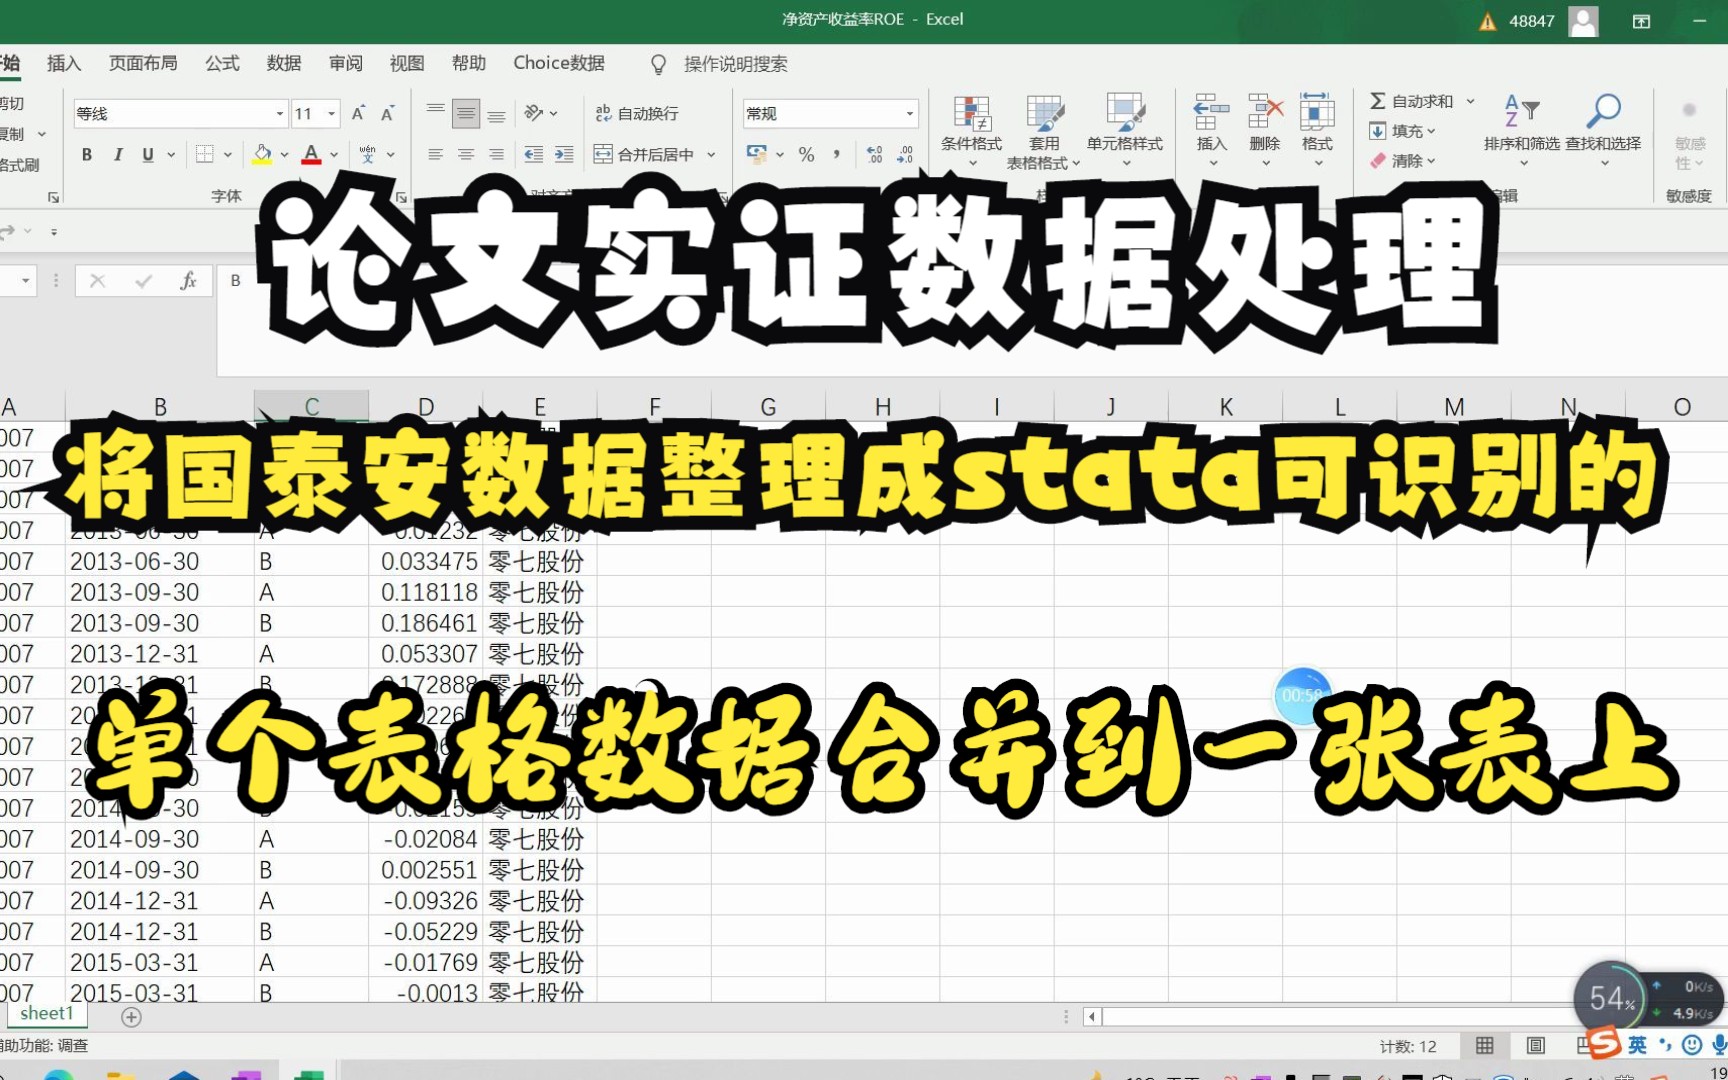Open 清除 clear menu
1728x1080 pixels.
1402,161
